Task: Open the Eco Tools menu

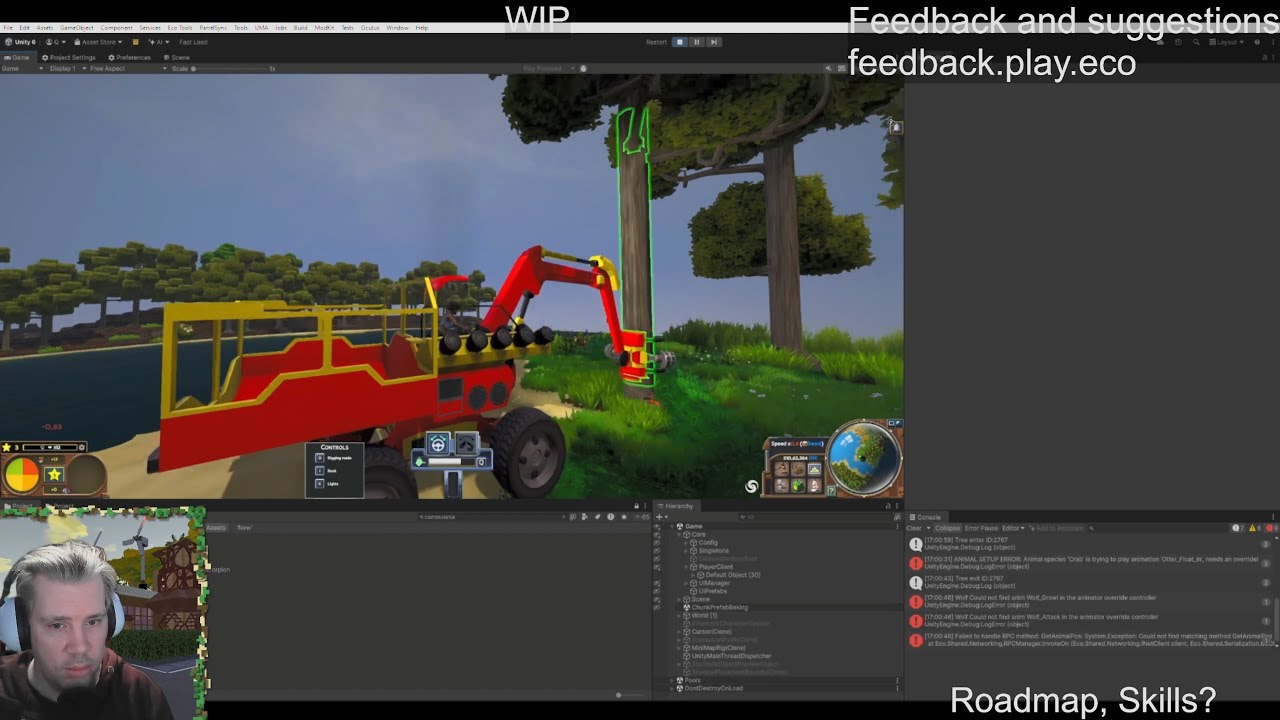Action: click(180, 27)
